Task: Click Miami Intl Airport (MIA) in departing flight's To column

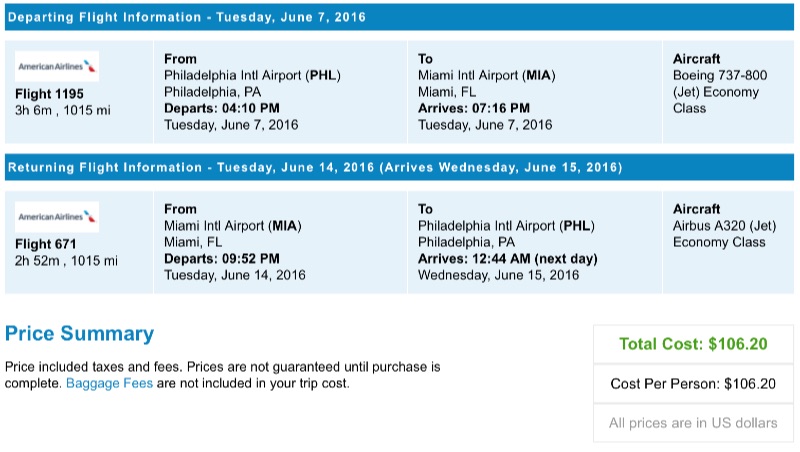Action: 486,76
